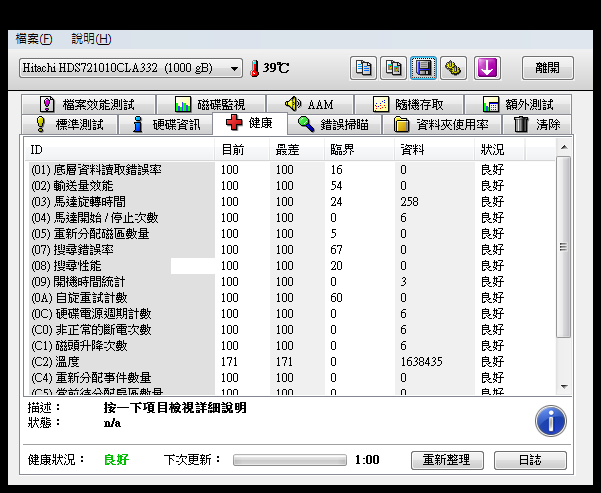601x493 pixels.
Task: Open the 檔案(F) menu
Action: tap(34, 39)
